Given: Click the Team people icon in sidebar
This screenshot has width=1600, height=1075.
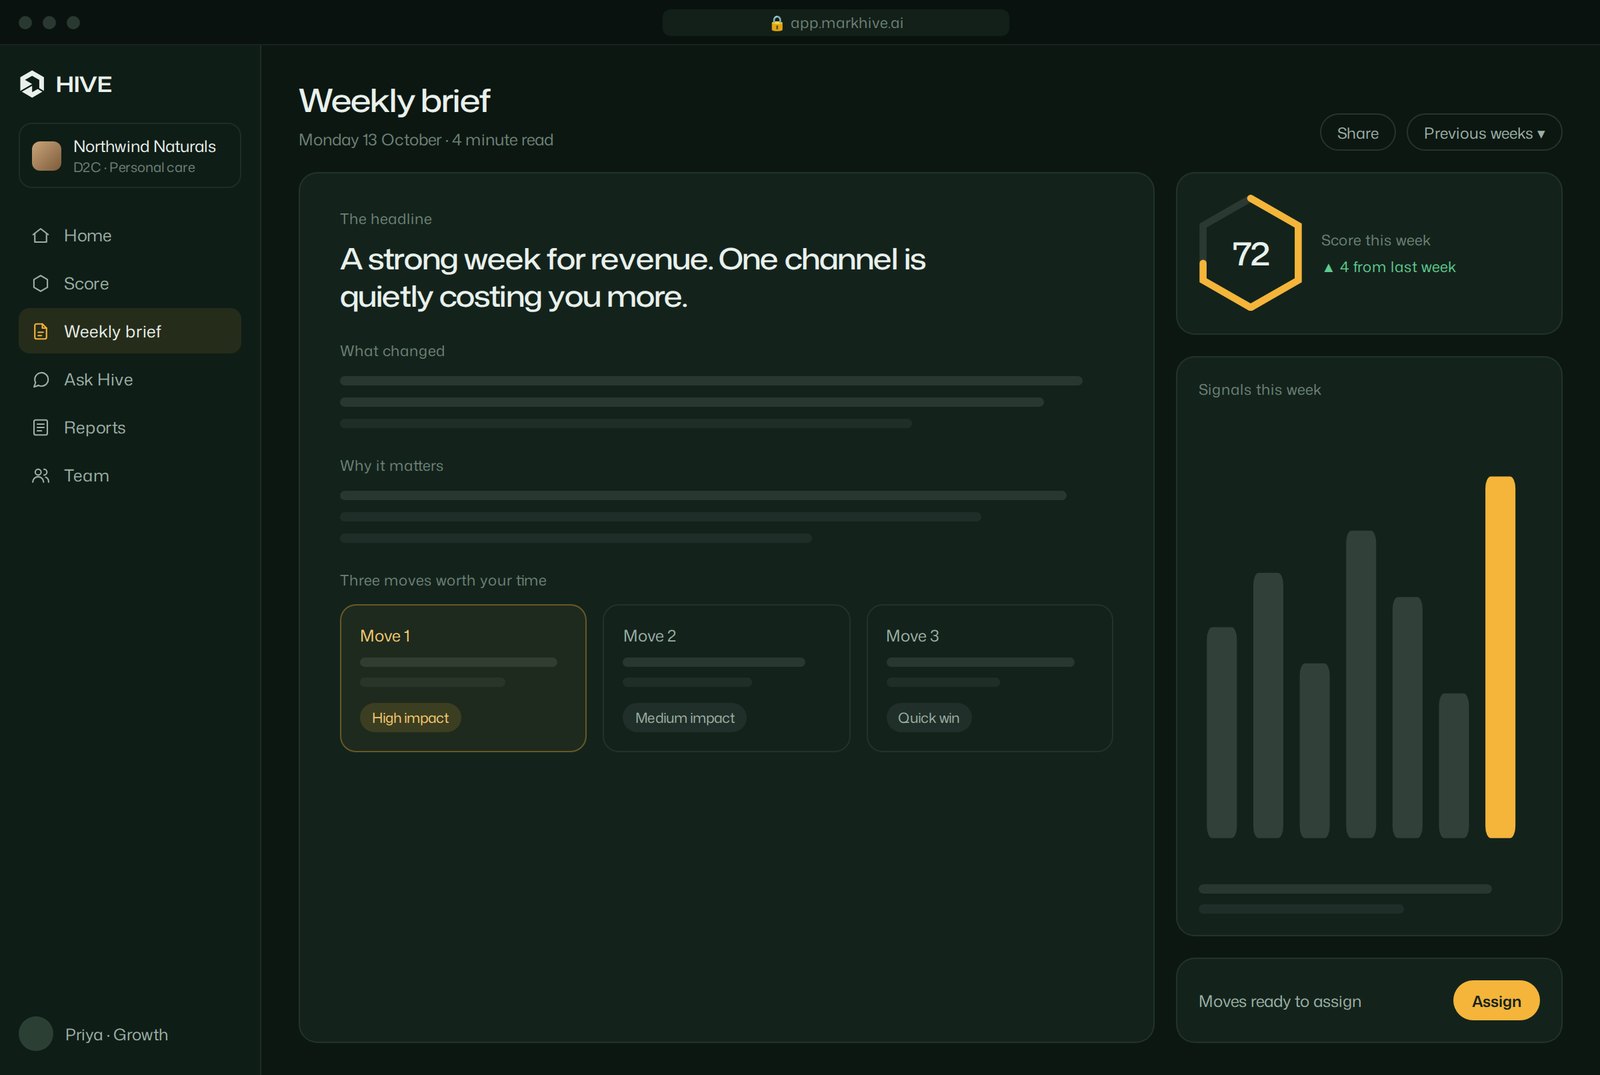Looking at the screenshot, I should tap(41, 476).
